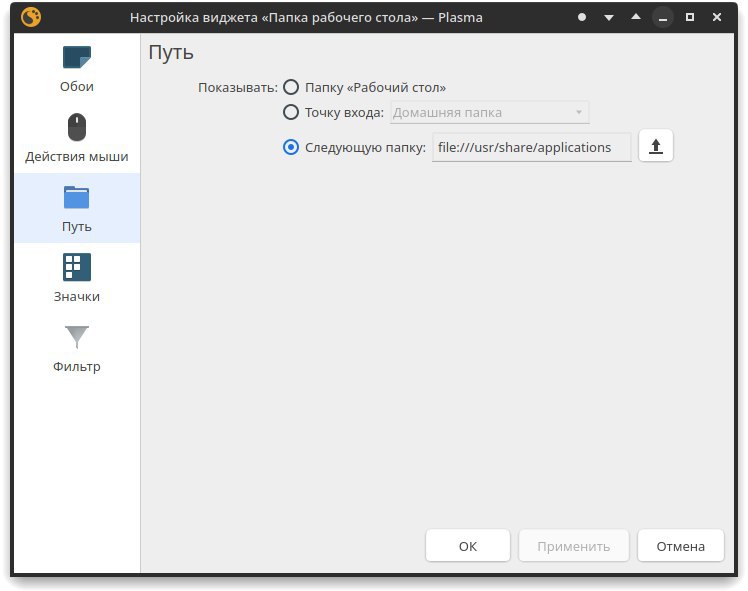Viewport: 748px width, 591px height.
Task: Click the title bar dot (keep on all desktops)
Action: click(x=582, y=18)
